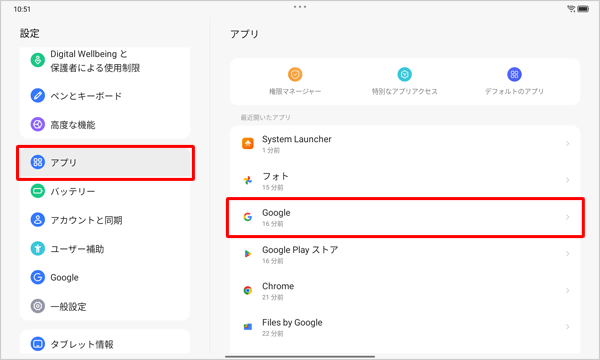Click the 最近開いたアプリ section label
Screen dimensions: 600x360
pyautogui.click(x=265, y=117)
